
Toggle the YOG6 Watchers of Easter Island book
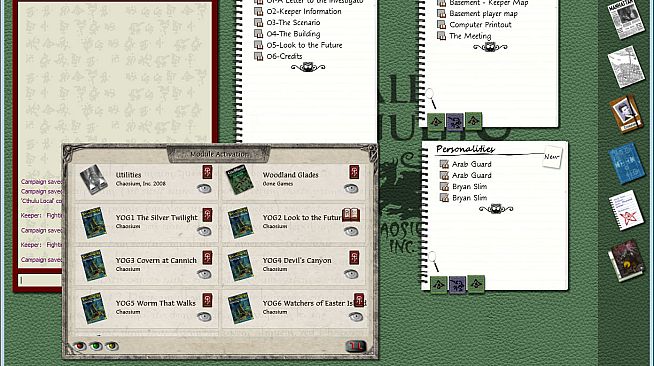pos(359,300)
